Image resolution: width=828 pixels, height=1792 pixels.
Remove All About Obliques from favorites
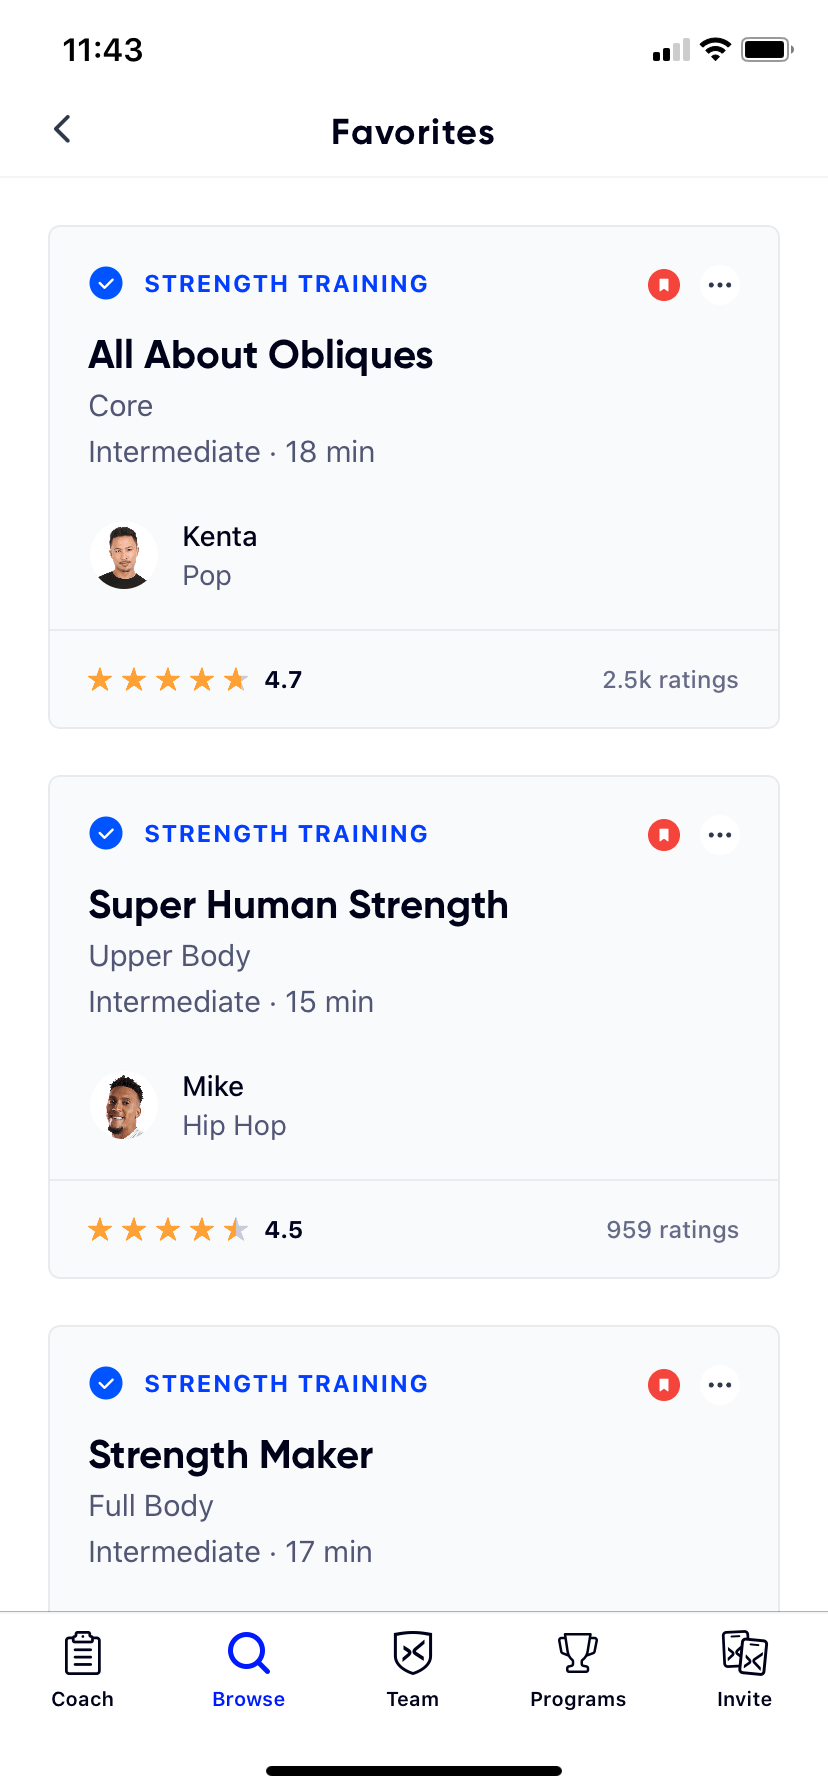tap(664, 285)
